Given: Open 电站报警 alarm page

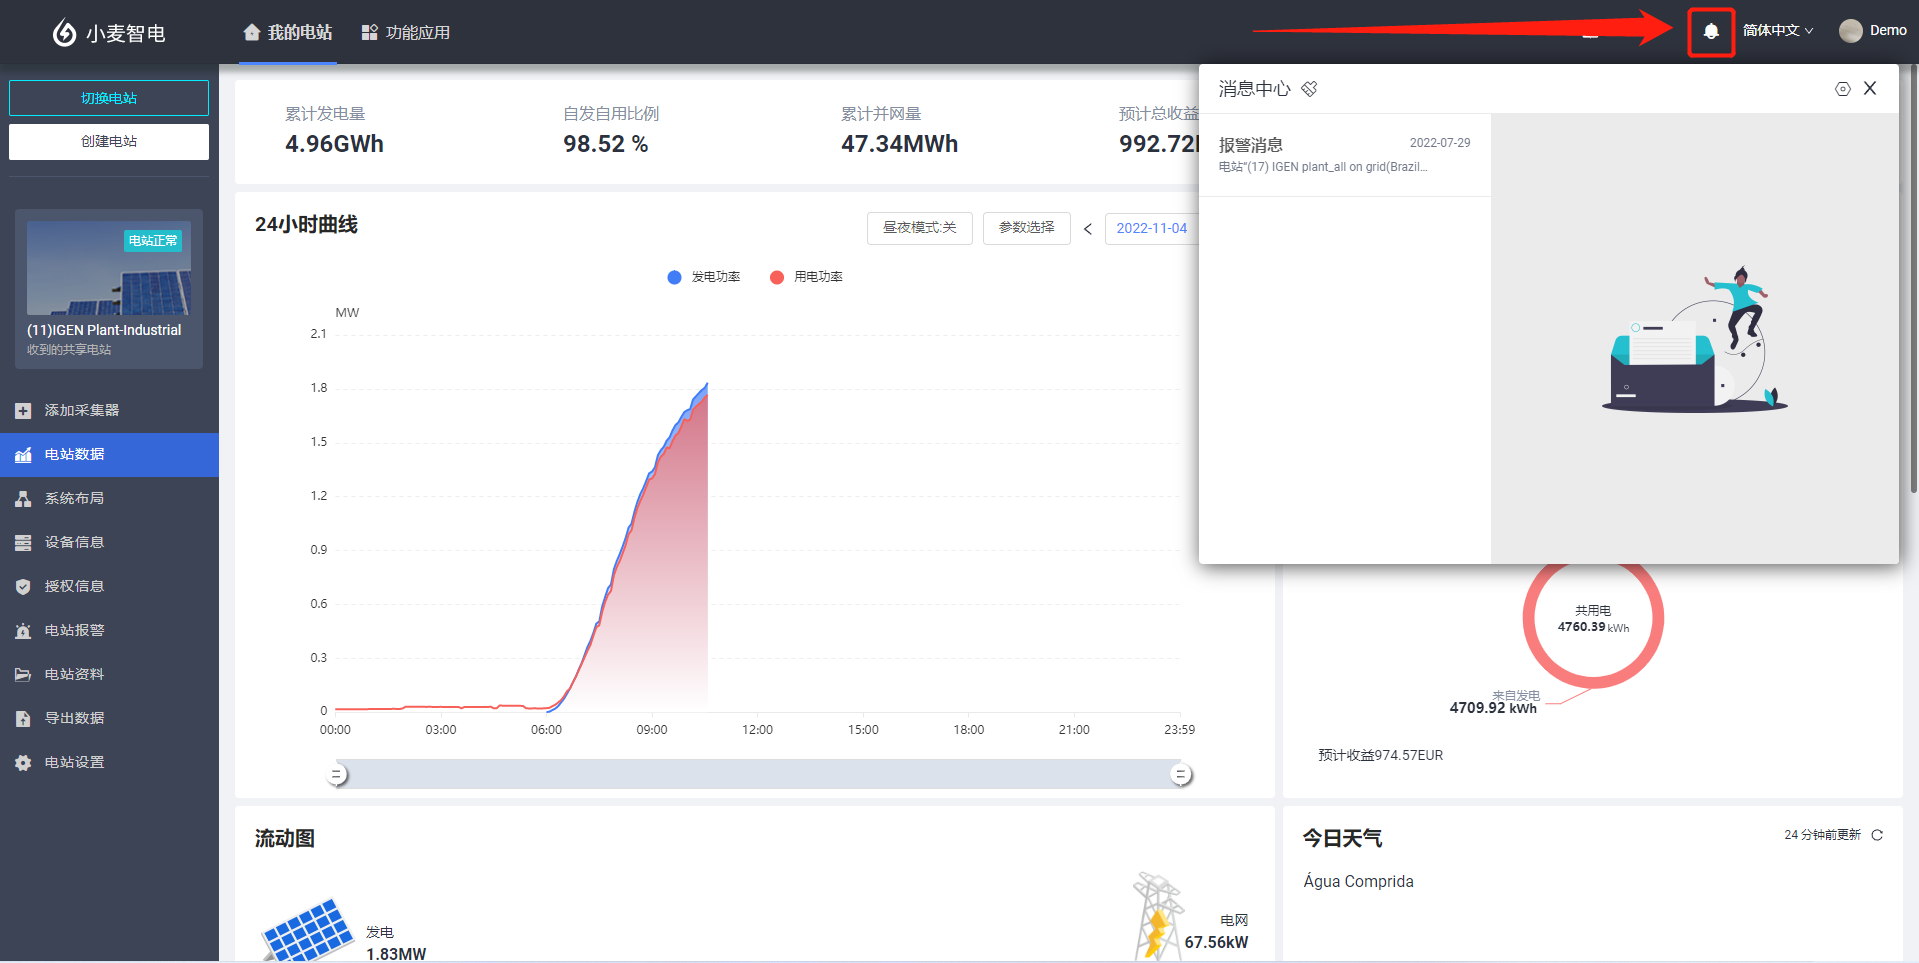Looking at the screenshot, I should click(74, 630).
